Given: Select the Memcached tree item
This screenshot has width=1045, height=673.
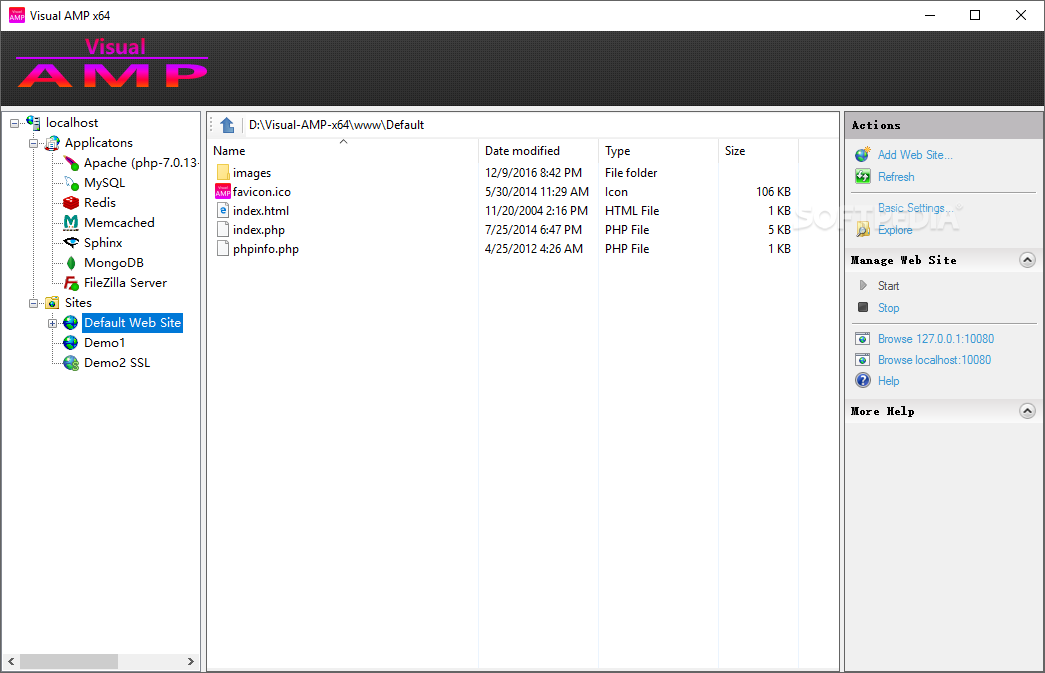Looking at the screenshot, I should tap(119, 223).
